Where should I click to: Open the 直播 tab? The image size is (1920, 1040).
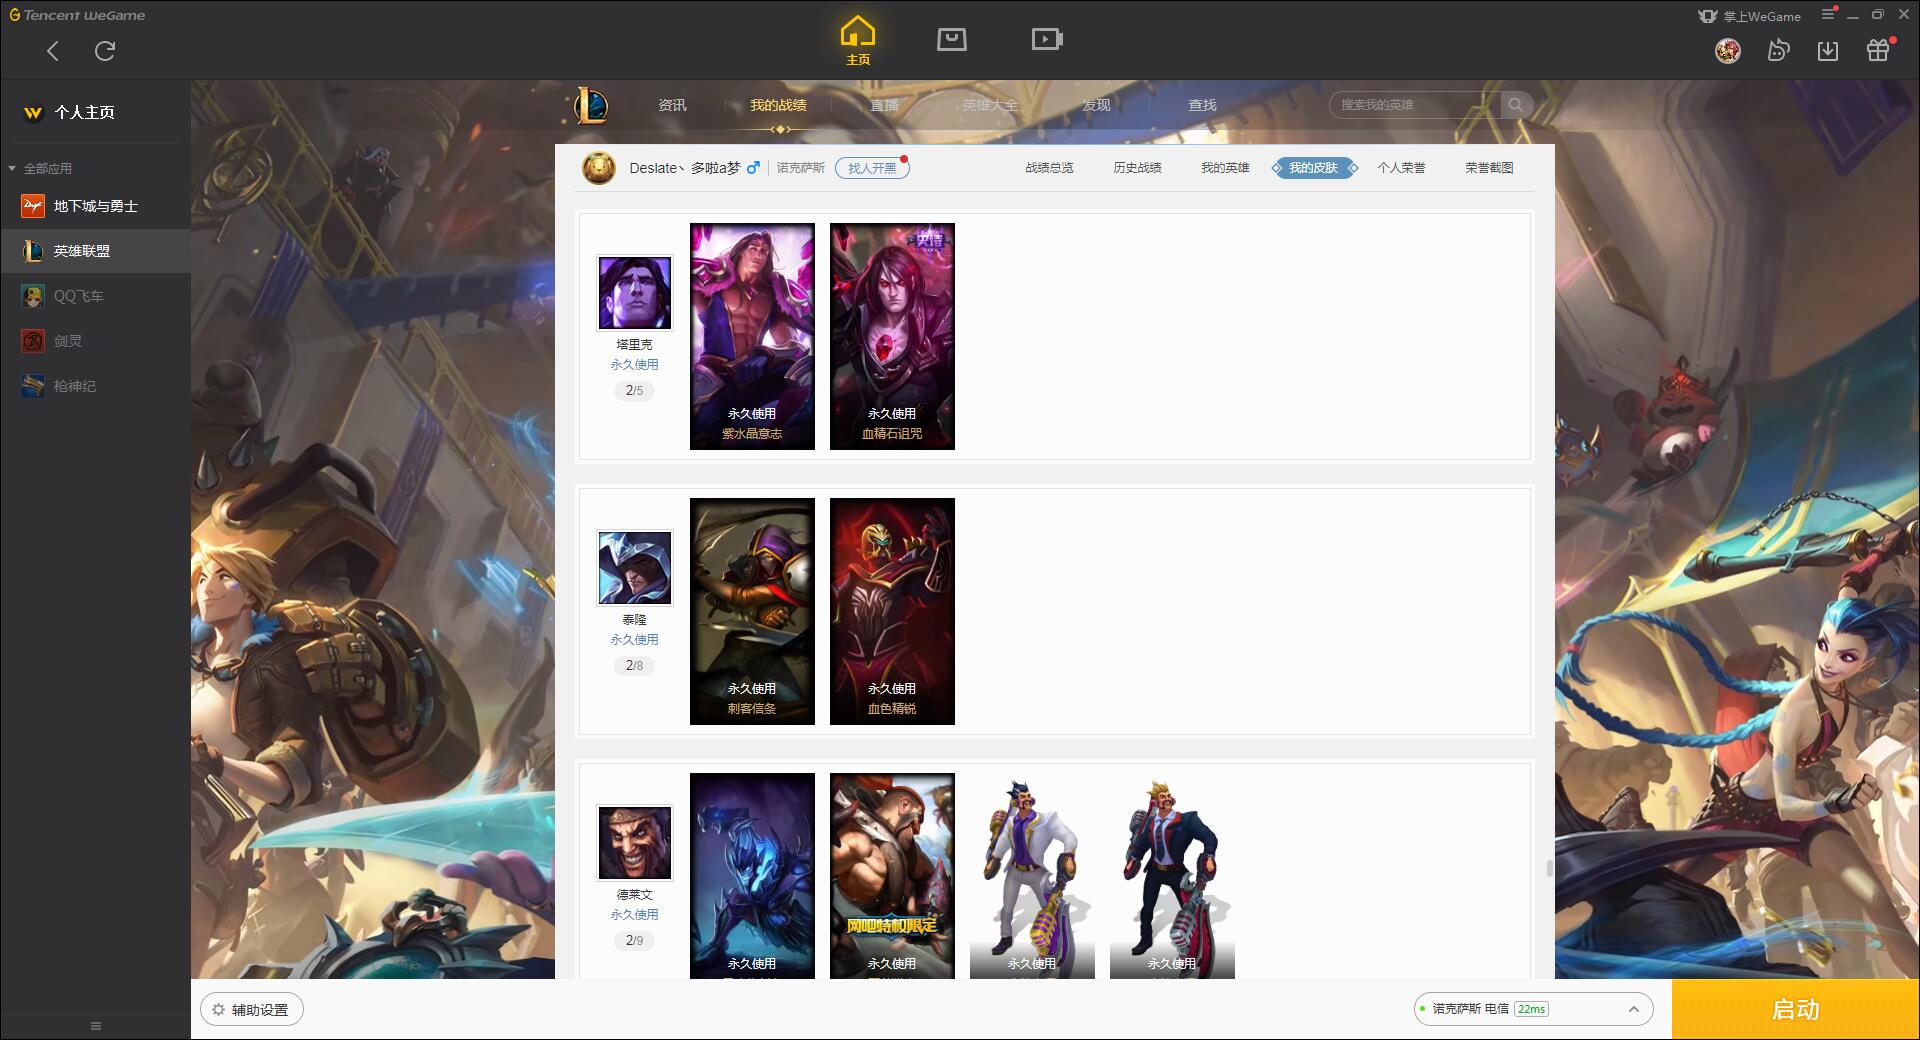tap(884, 105)
